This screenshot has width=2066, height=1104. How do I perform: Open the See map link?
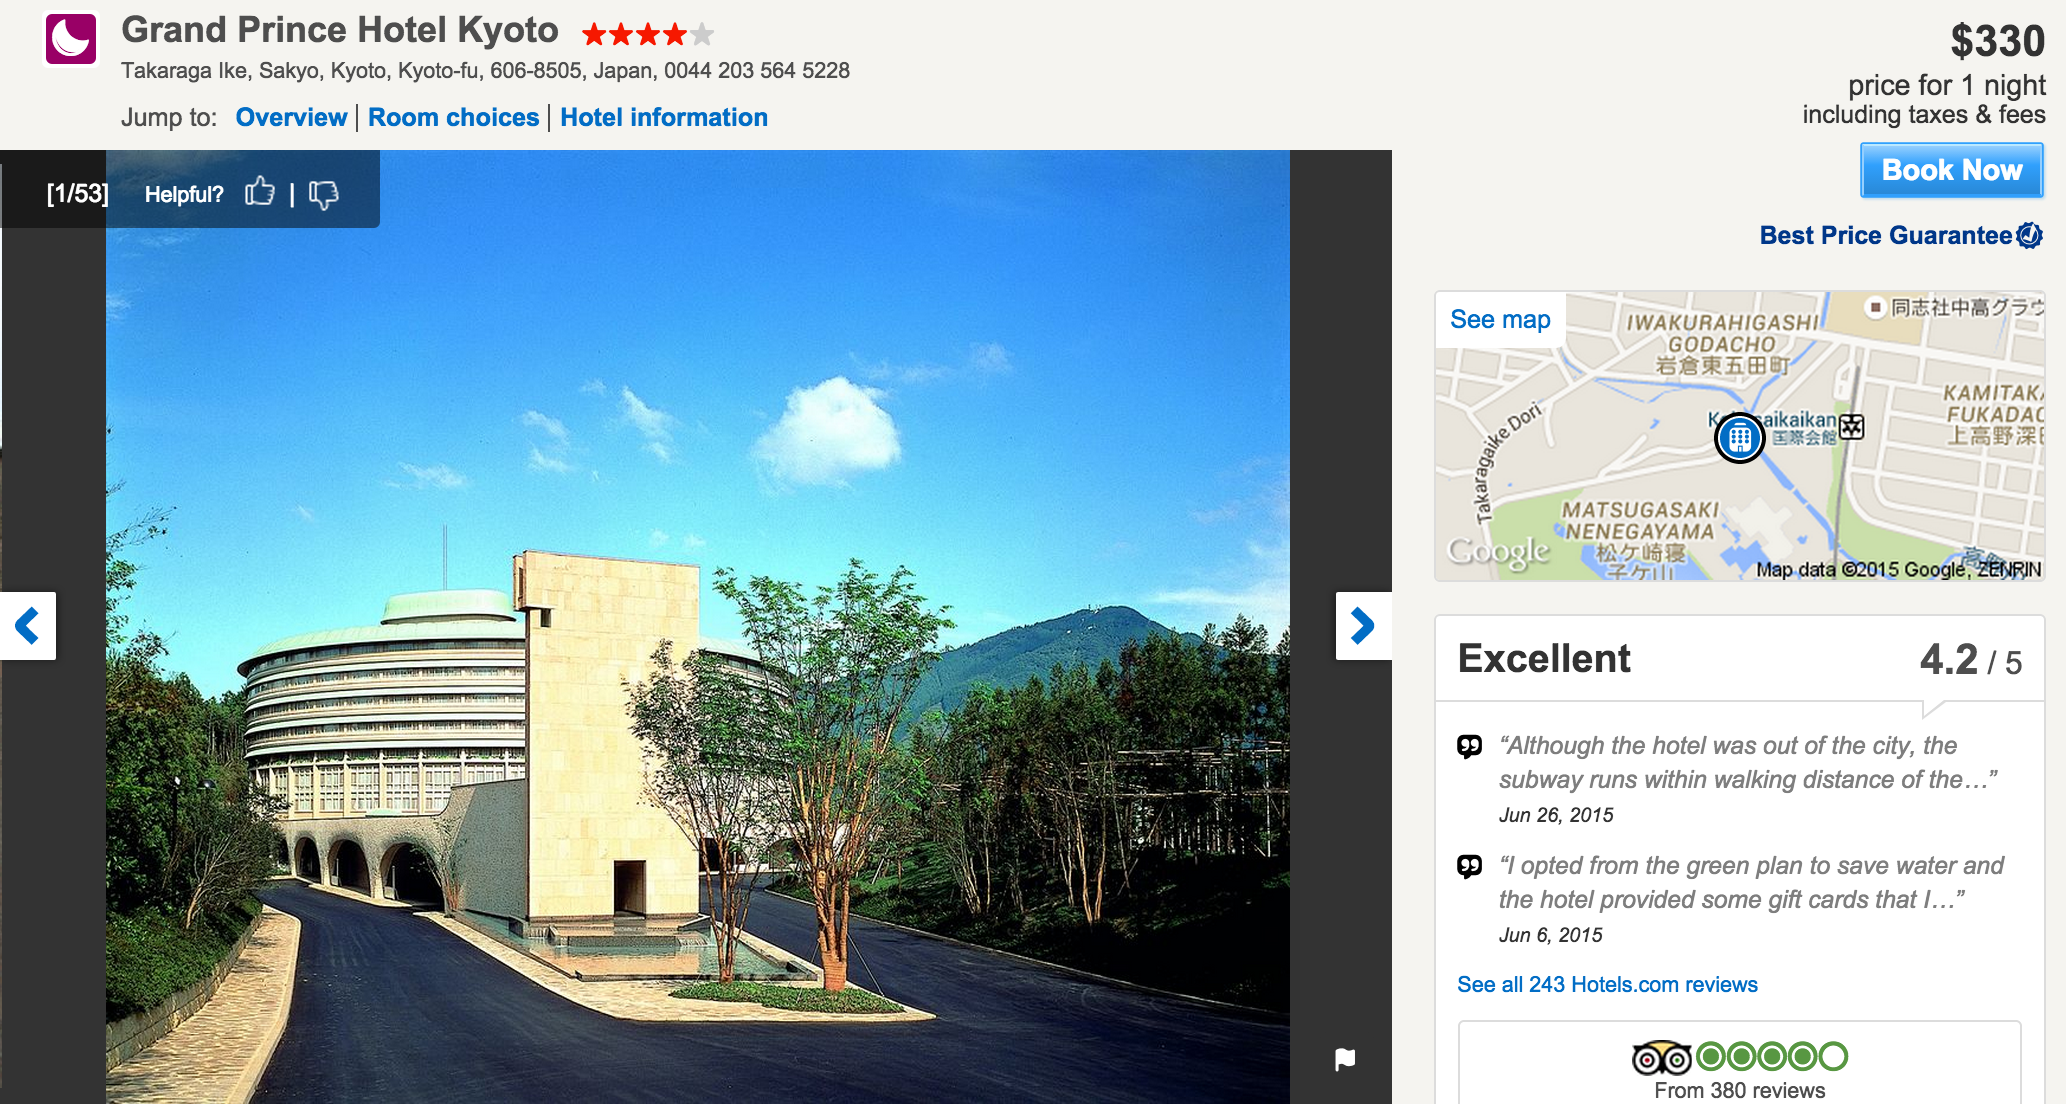click(1500, 319)
